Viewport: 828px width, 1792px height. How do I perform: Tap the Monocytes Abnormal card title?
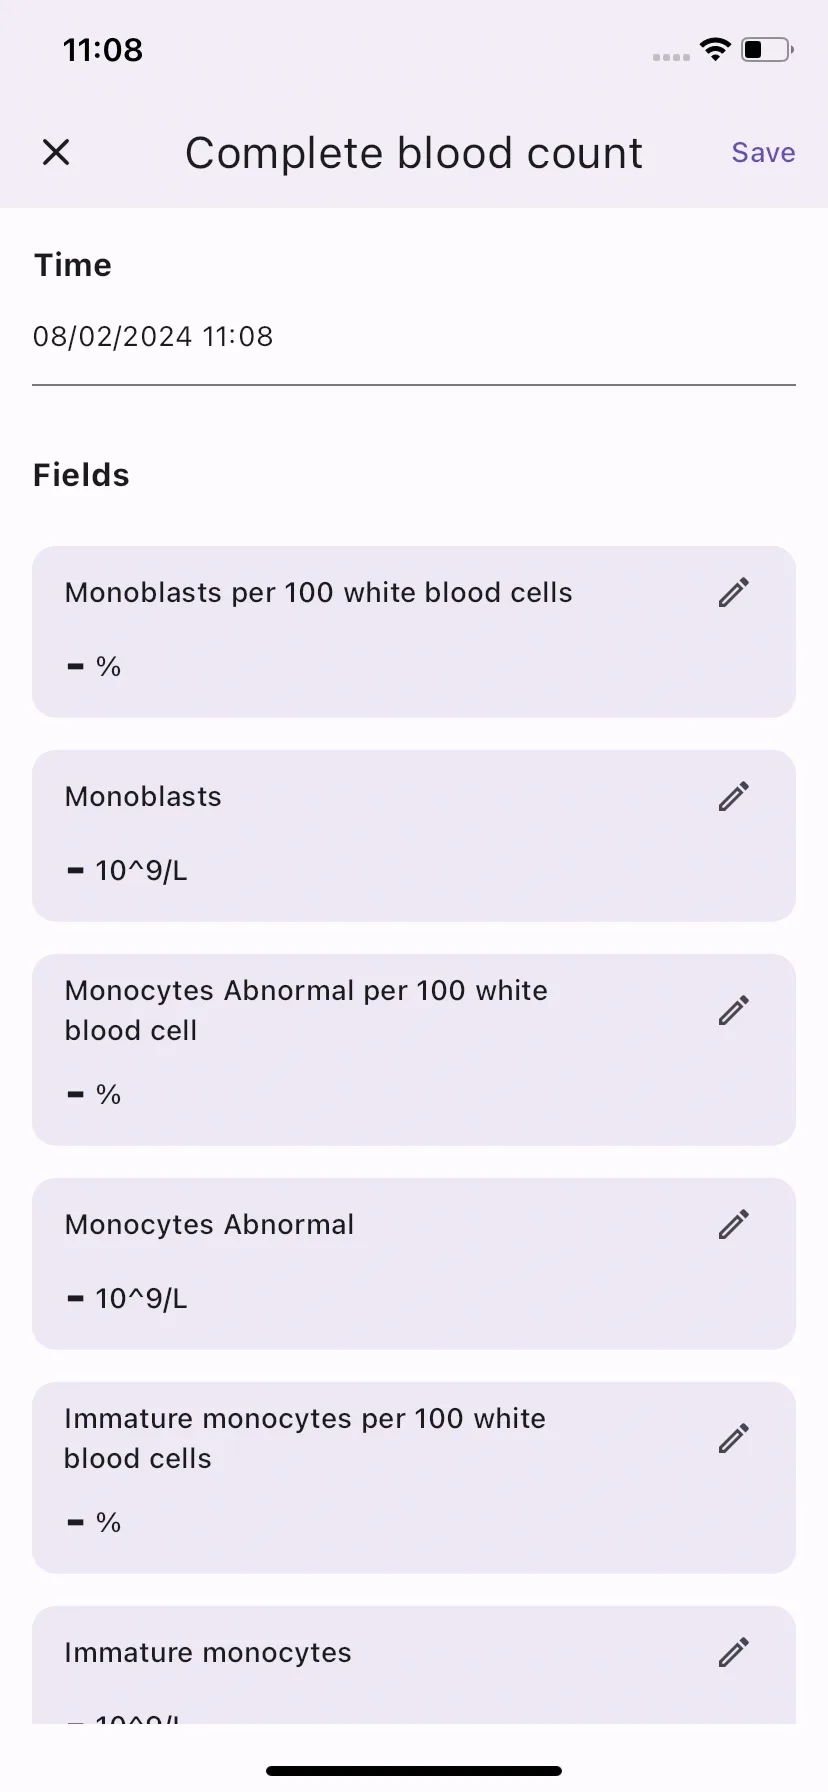pos(209,1225)
